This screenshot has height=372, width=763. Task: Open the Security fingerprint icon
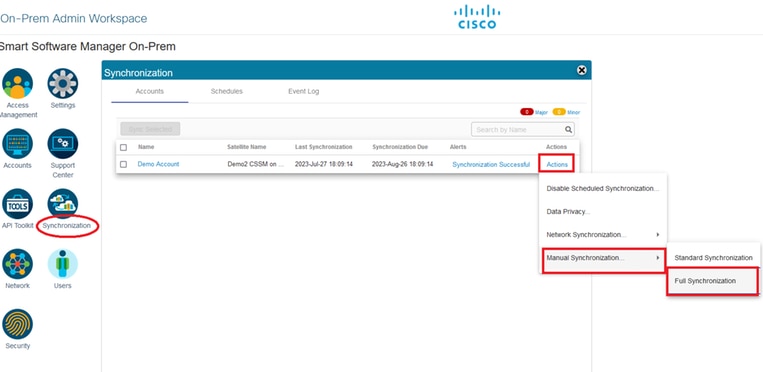tap(18, 324)
